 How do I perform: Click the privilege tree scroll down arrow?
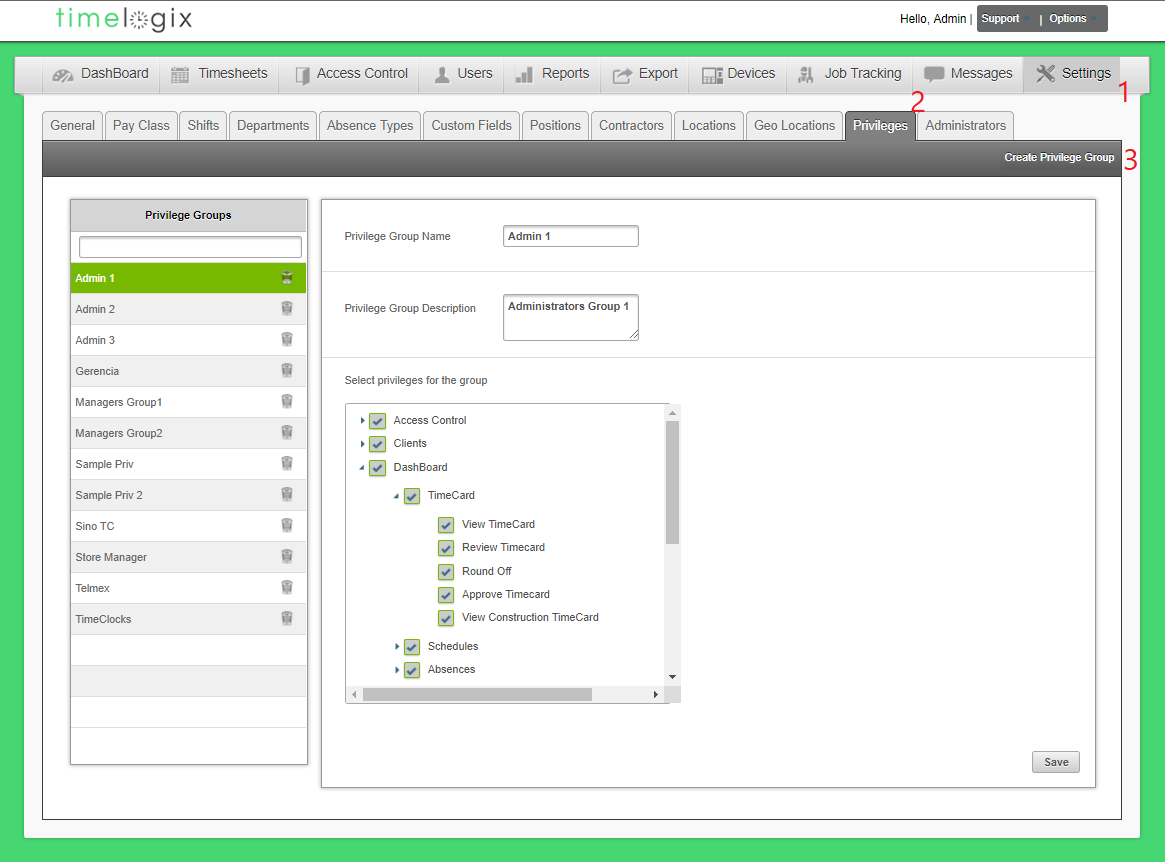(672, 677)
